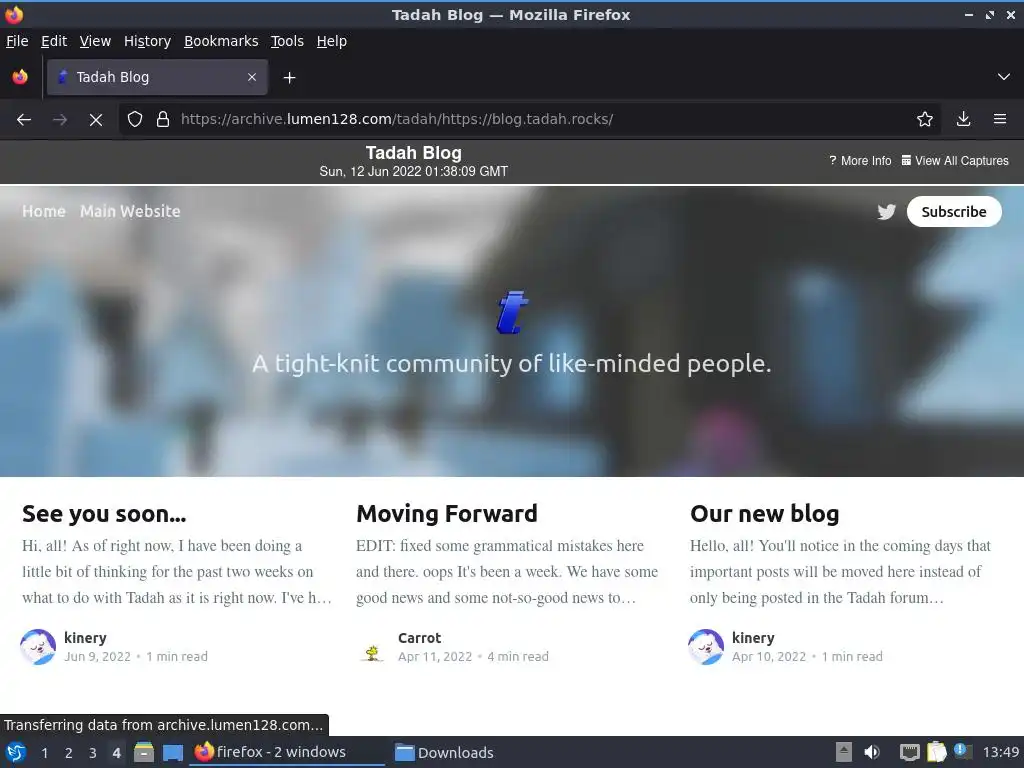Open the update notification tray icon
This screenshot has height=768, width=1024.
[x=962, y=751]
